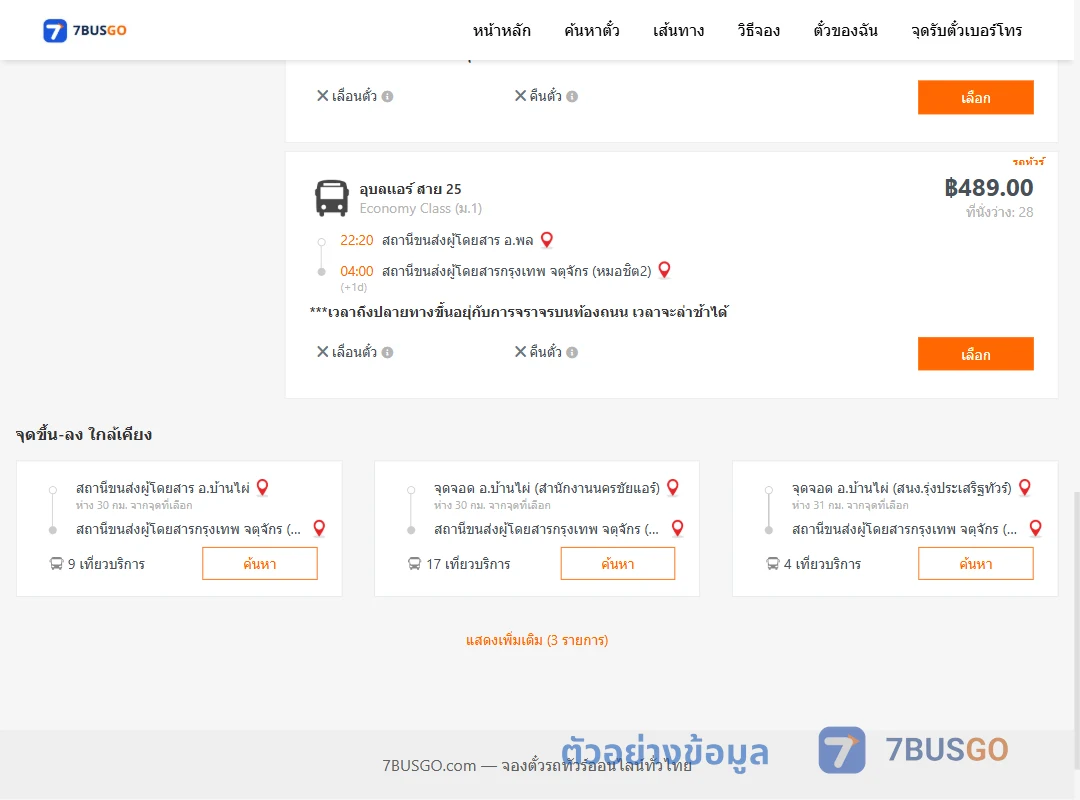This screenshot has width=1080, height=800.
Task: Open the 7BUSGO logo home link
Action: [85, 30]
